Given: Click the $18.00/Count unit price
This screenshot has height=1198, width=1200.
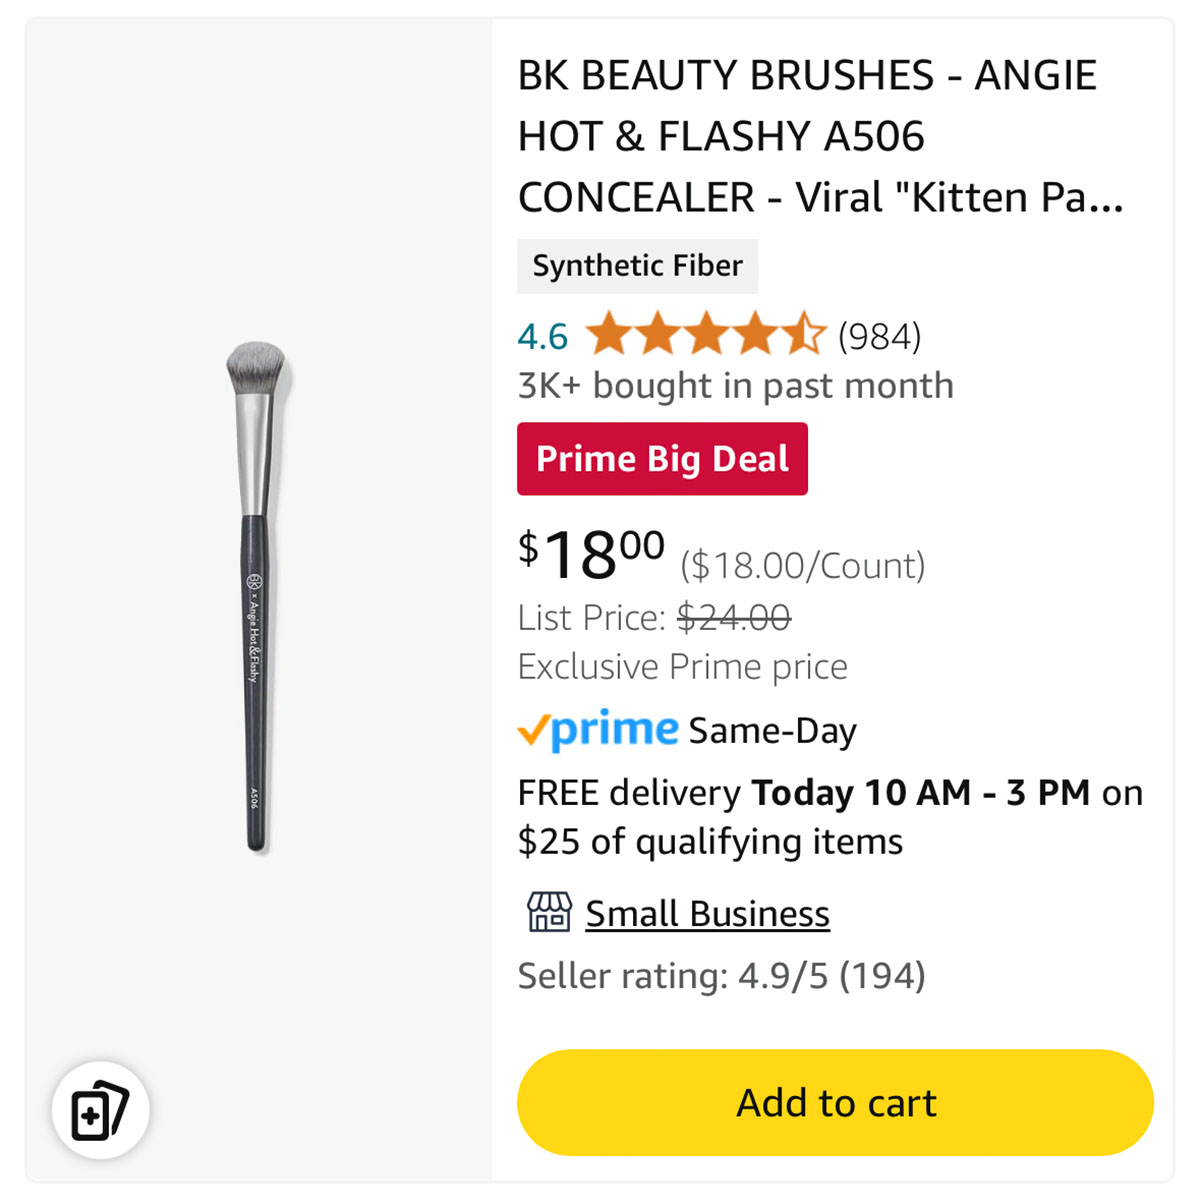Looking at the screenshot, I should pos(803,566).
